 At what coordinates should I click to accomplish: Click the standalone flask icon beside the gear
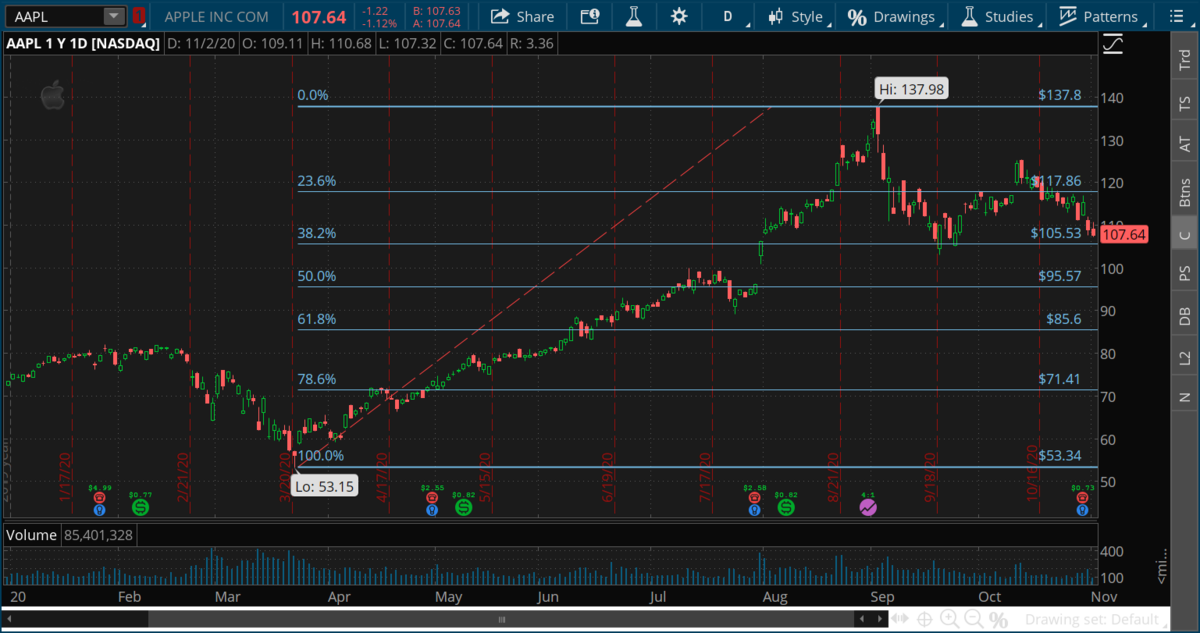(633, 16)
